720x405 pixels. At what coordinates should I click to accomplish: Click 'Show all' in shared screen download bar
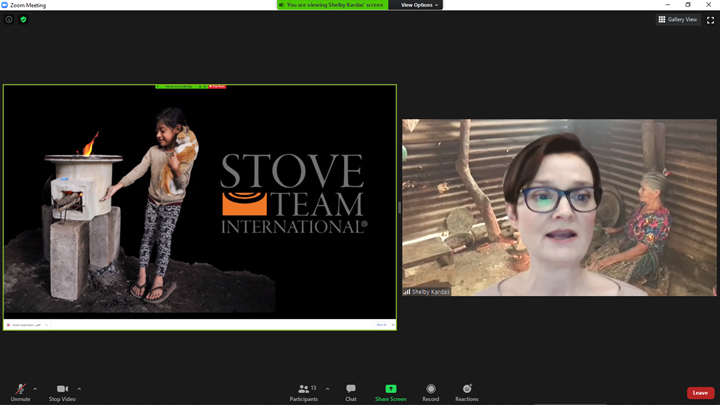pyautogui.click(x=381, y=325)
